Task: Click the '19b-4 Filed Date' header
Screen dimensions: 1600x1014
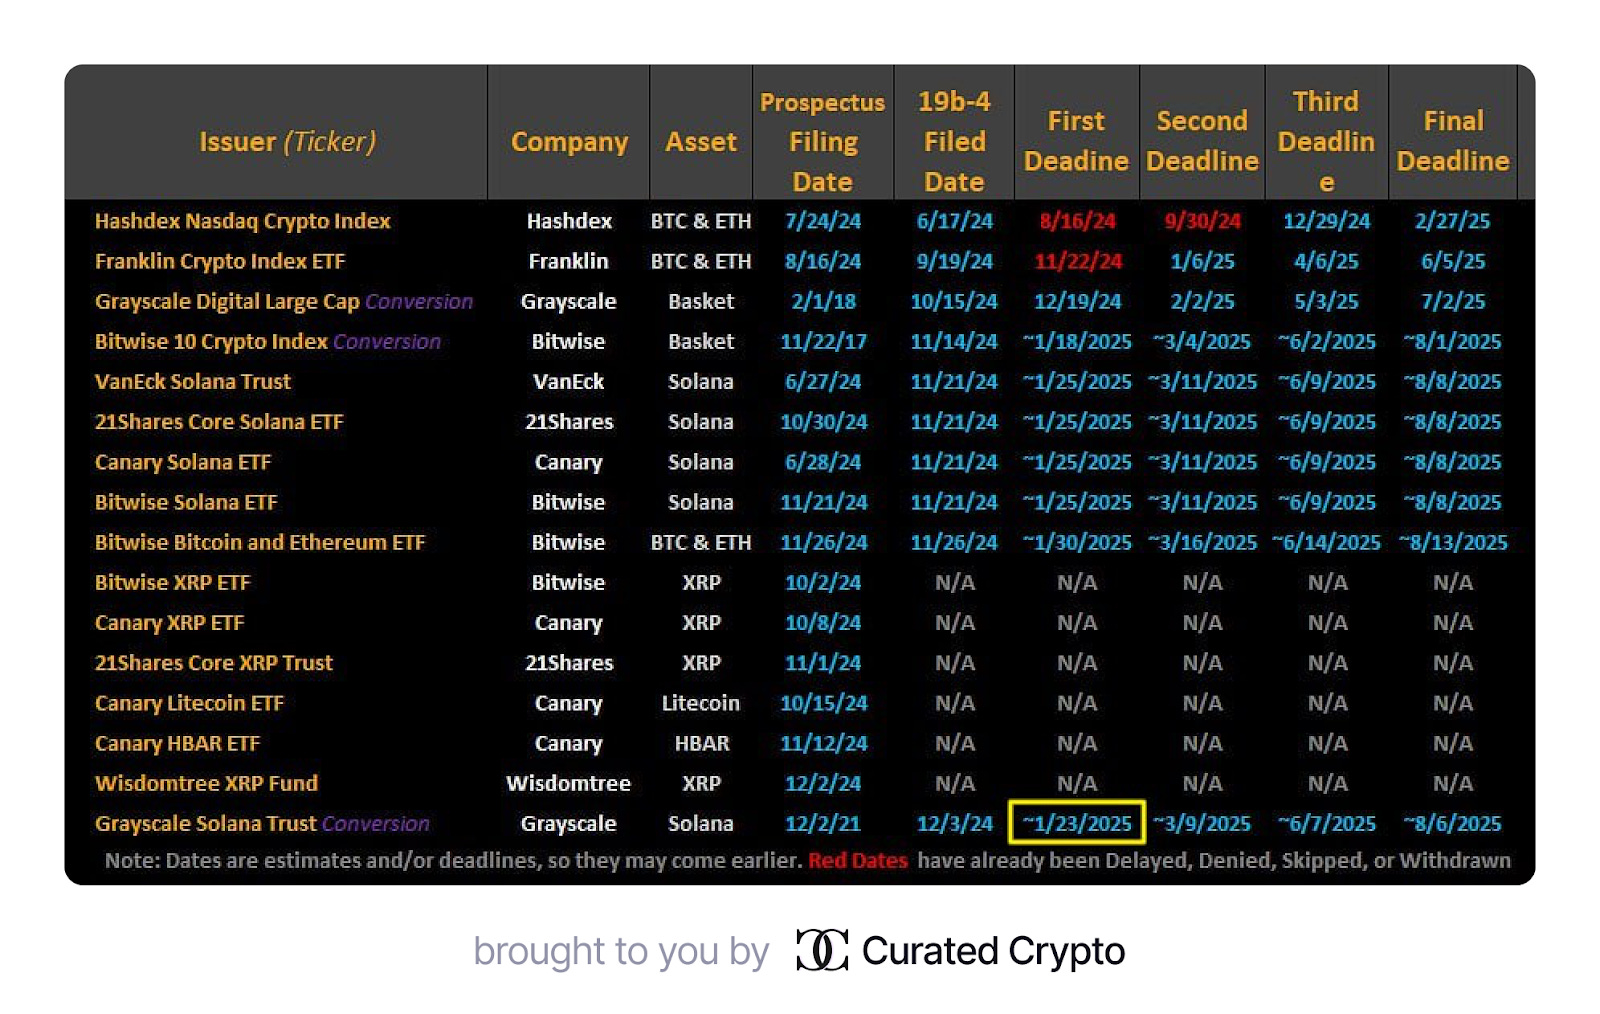Action: (954, 141)
